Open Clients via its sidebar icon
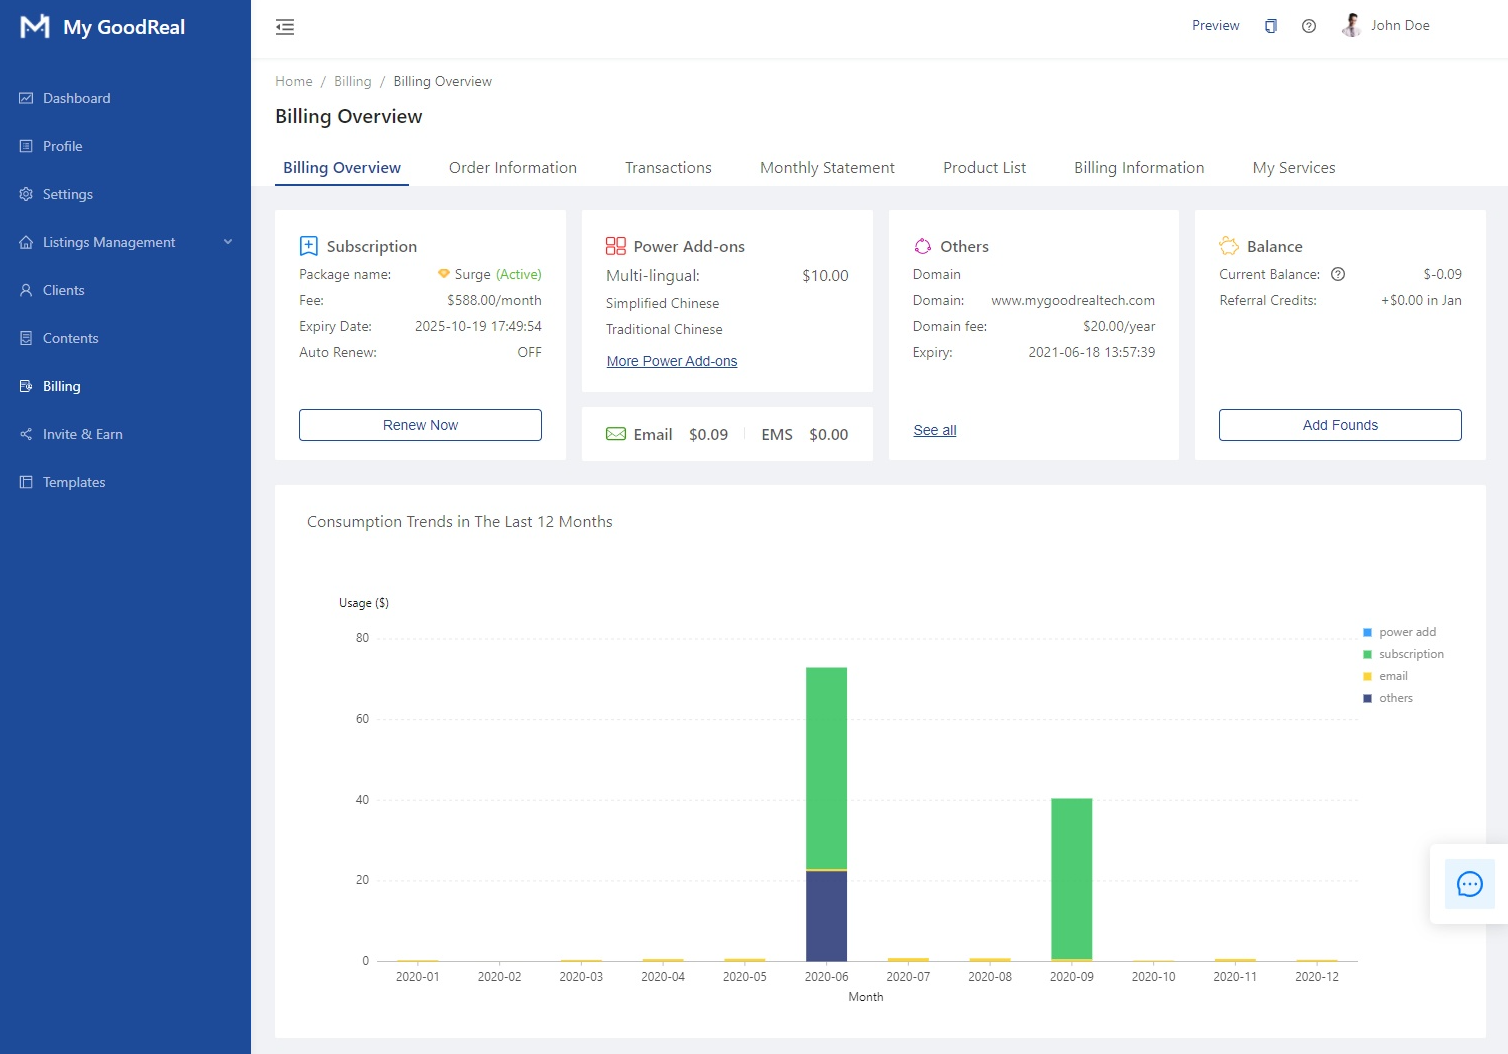Screen dimensions: 1508x1054 [26, 290]
